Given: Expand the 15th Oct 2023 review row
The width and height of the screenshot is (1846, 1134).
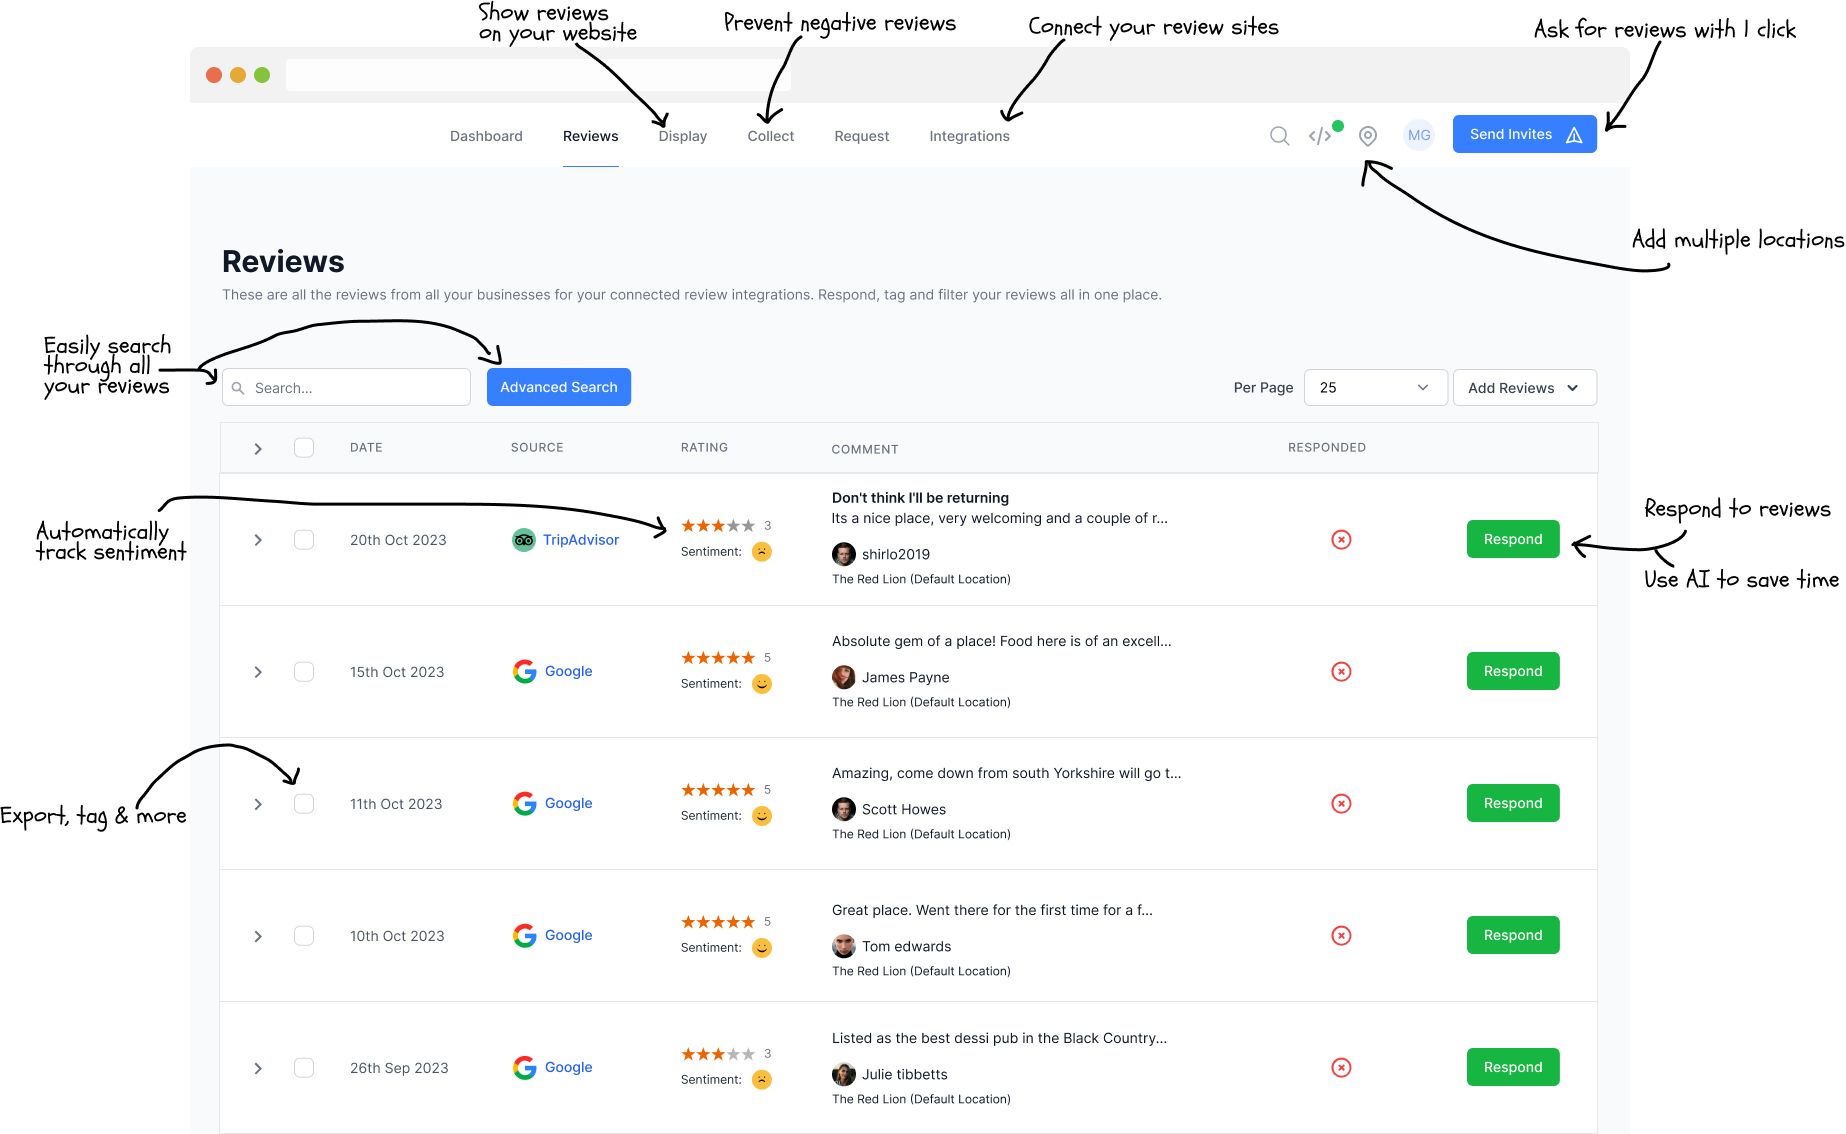Looking at the screenshot, I should point(258,672).
